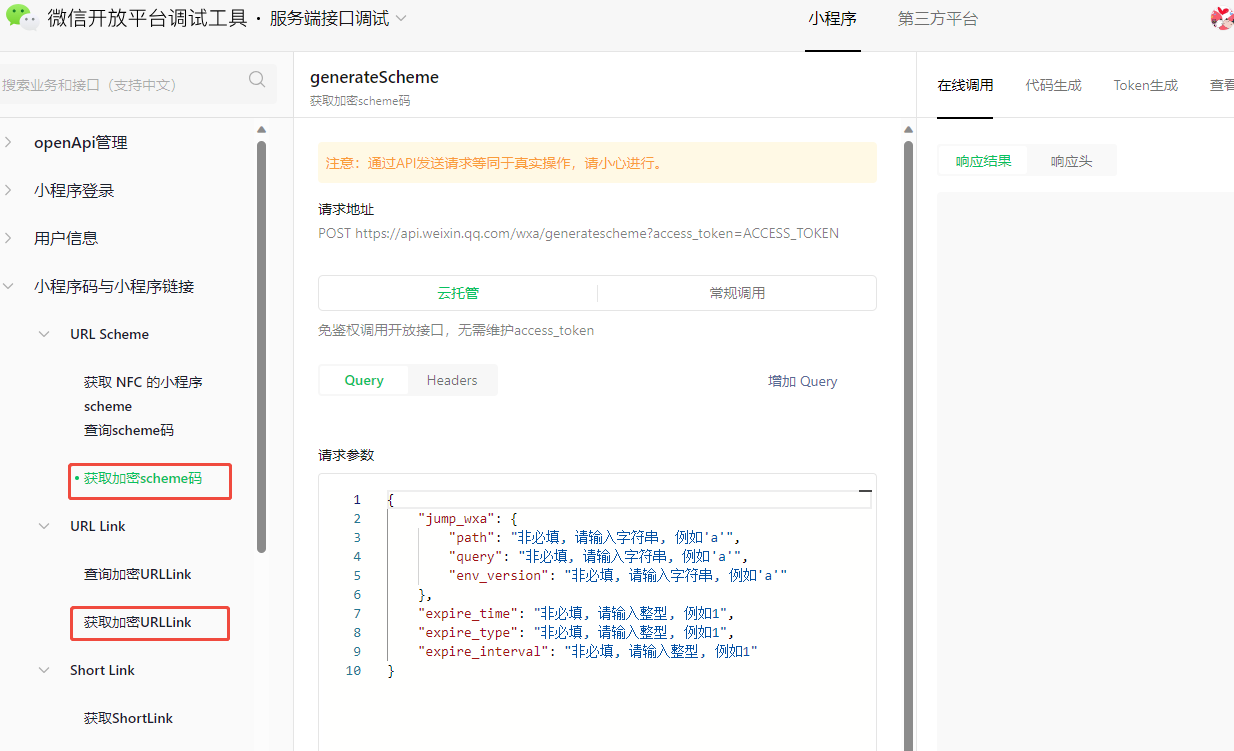Open the user avatar at top right
The width and height of the screenshot is (1234, 751).
point(1222,18)
